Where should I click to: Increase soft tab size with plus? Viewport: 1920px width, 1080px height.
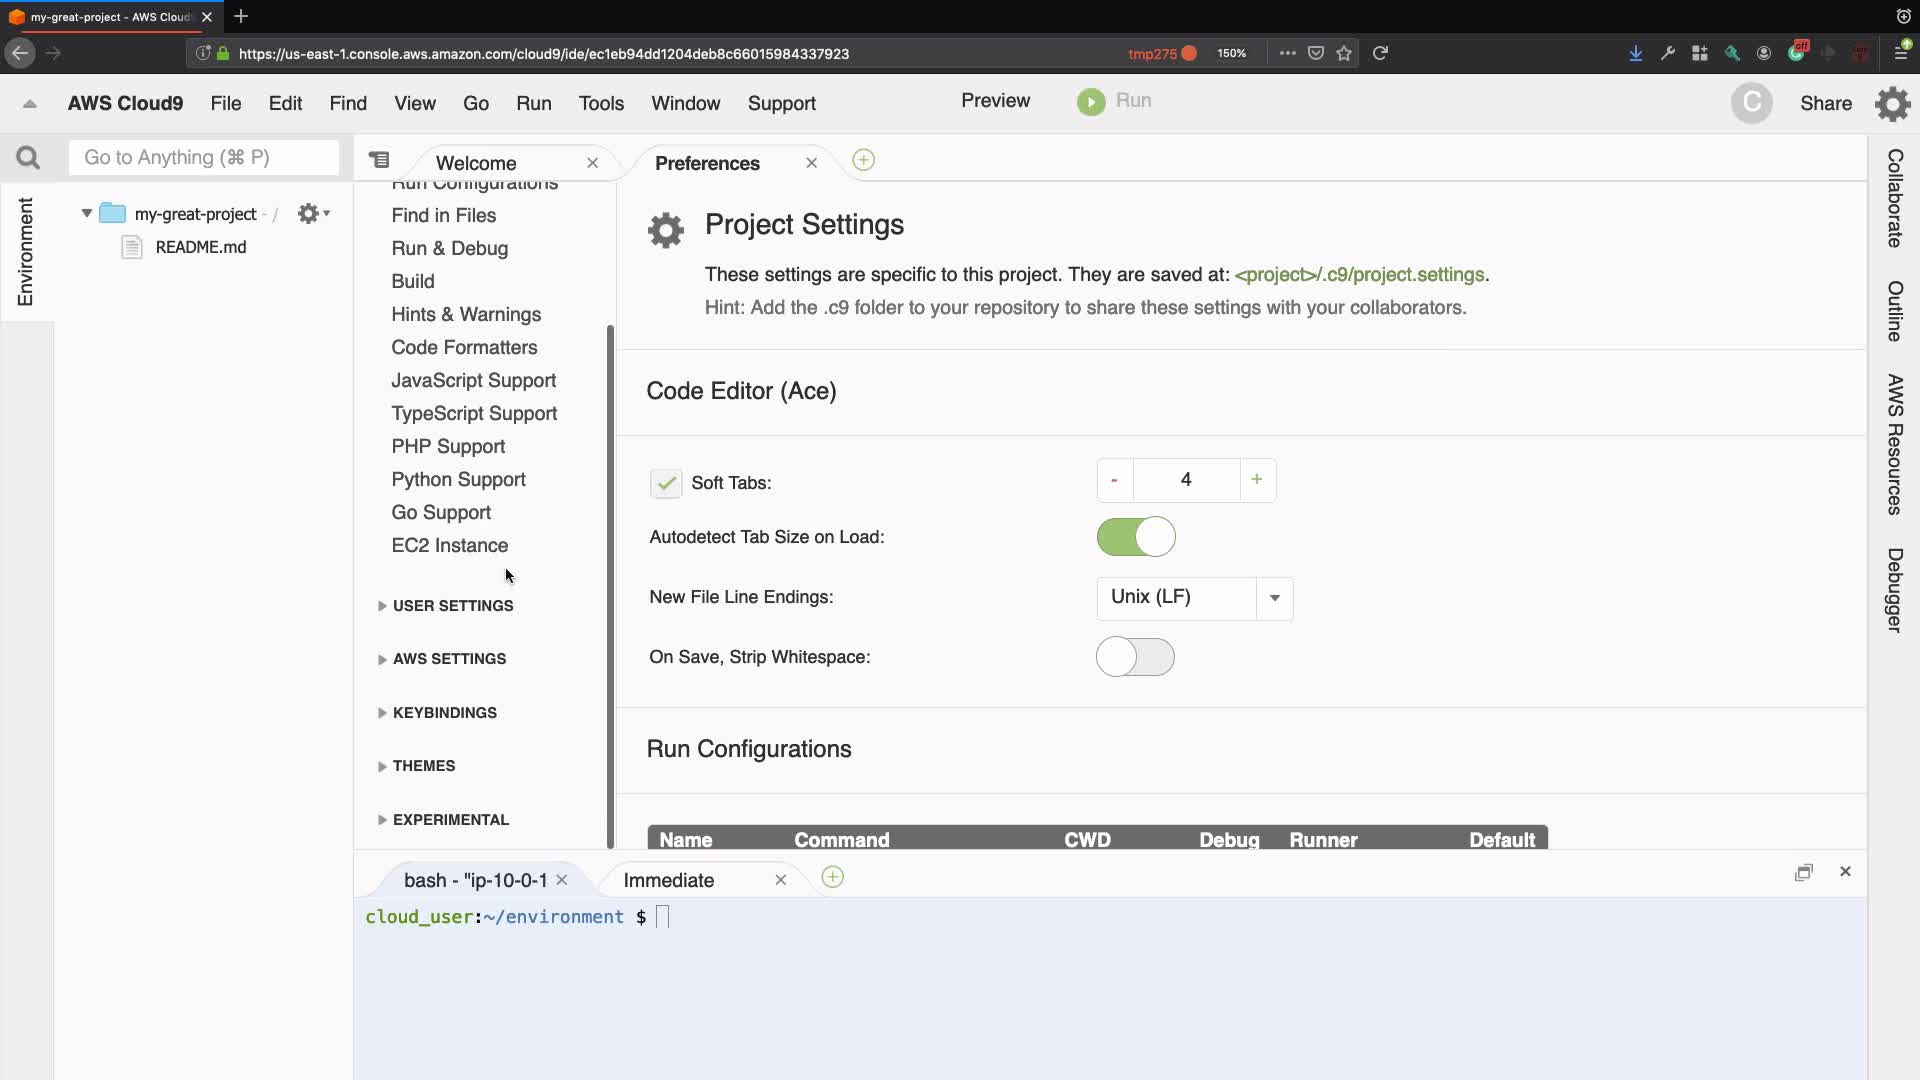[x=1256, y=480]
